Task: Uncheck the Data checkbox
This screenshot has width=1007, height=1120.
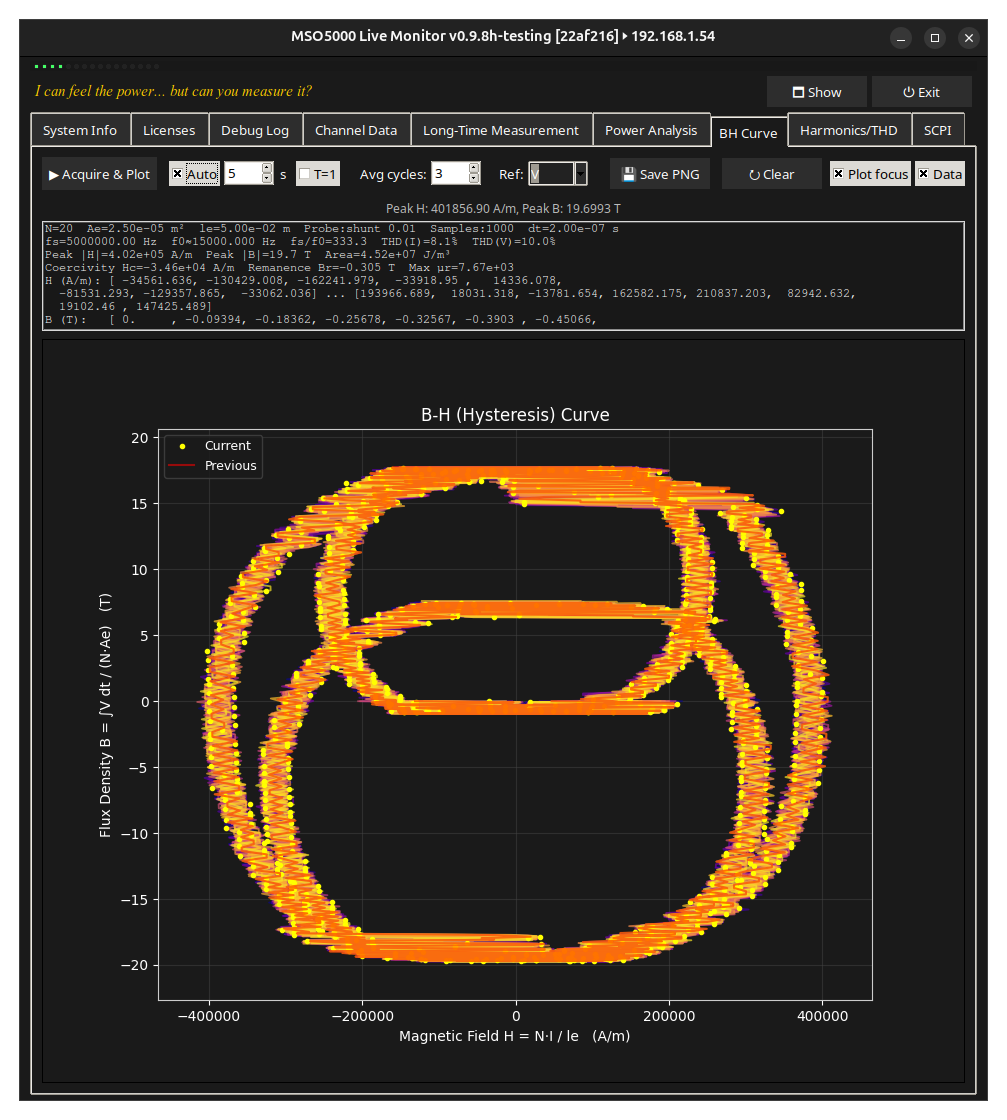Action: 924,174
